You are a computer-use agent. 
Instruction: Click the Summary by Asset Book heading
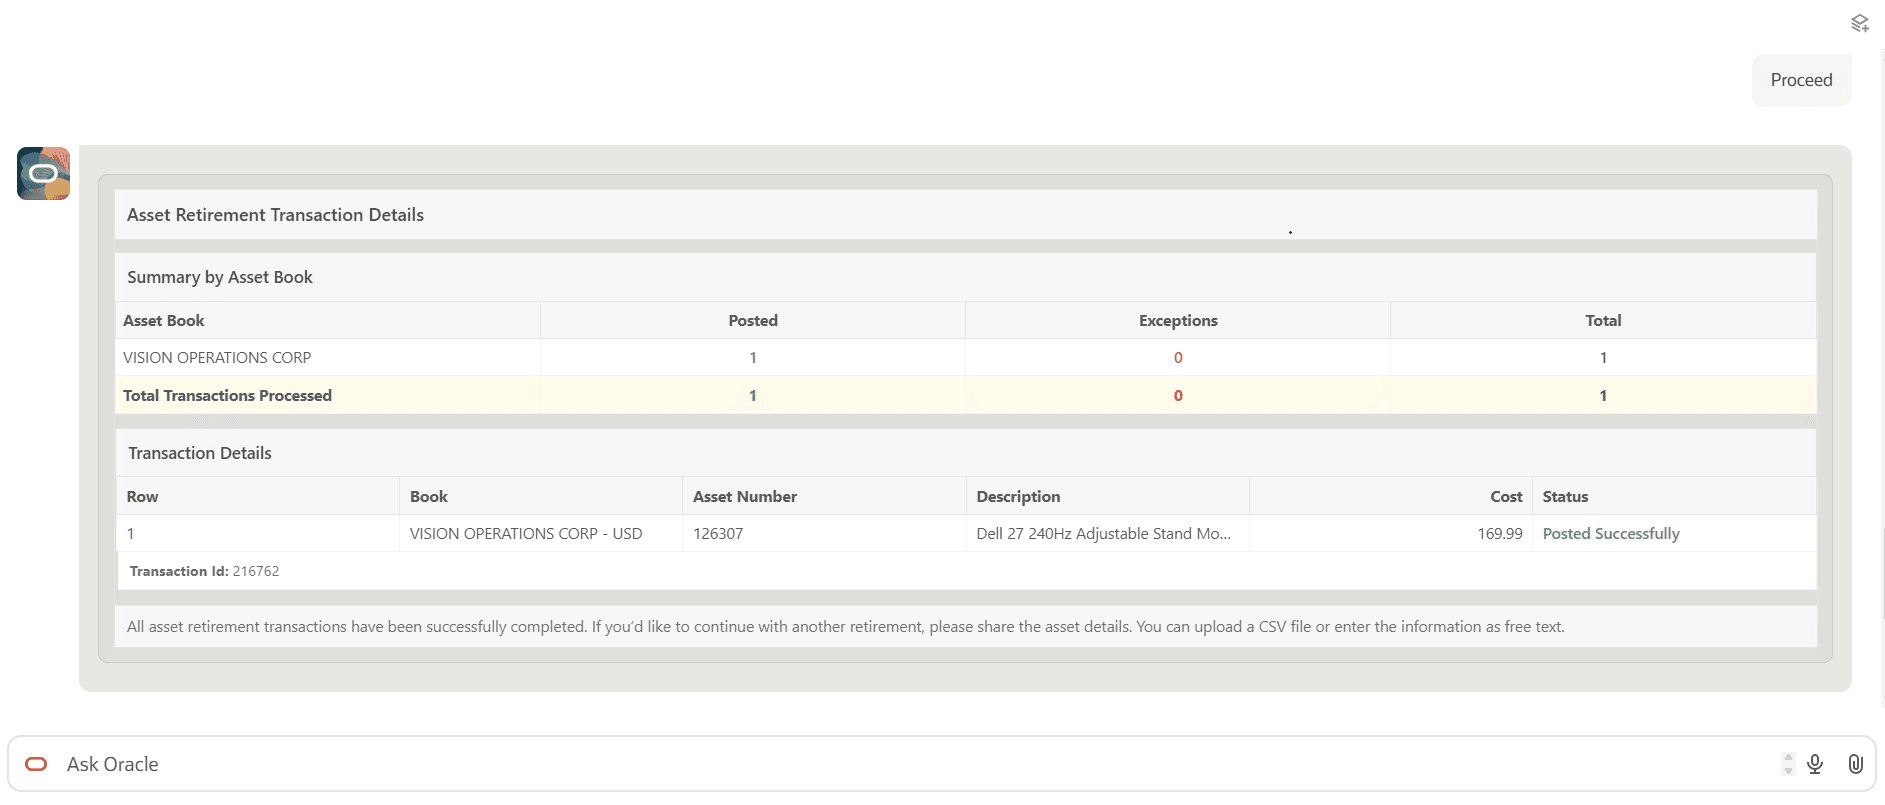[x=220, y=277]
